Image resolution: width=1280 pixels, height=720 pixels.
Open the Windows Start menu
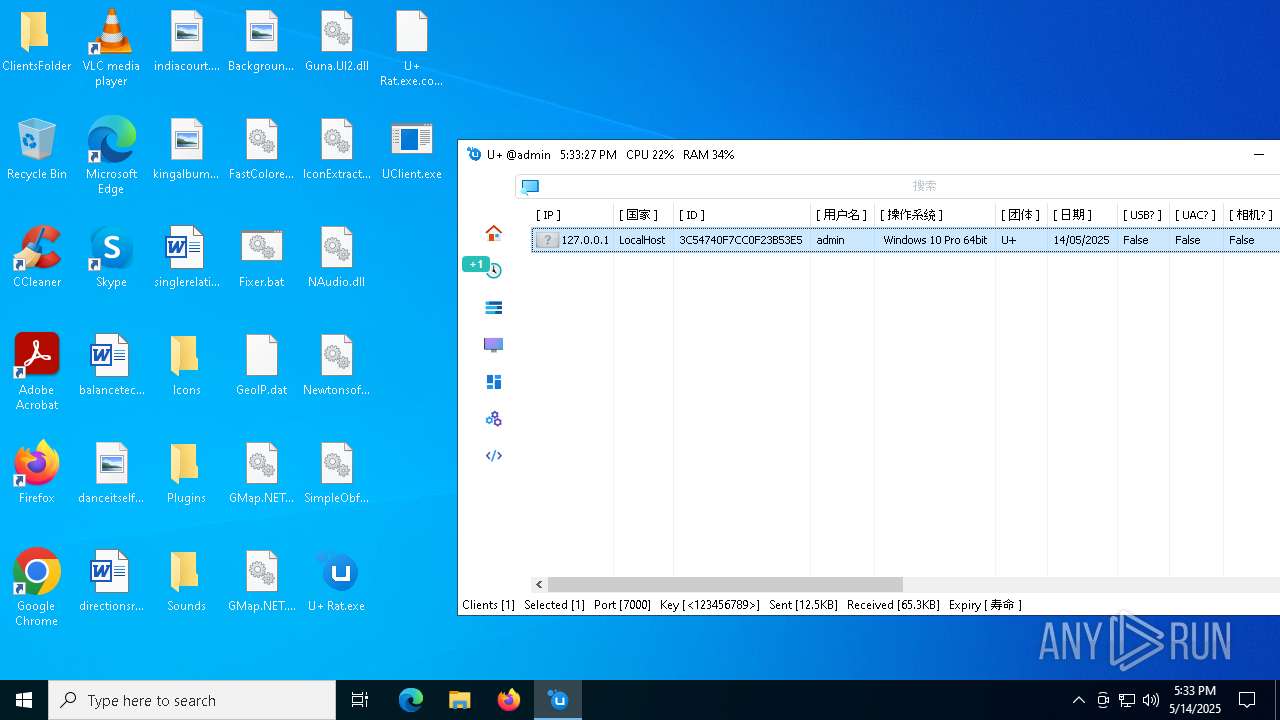pos(24,700)
